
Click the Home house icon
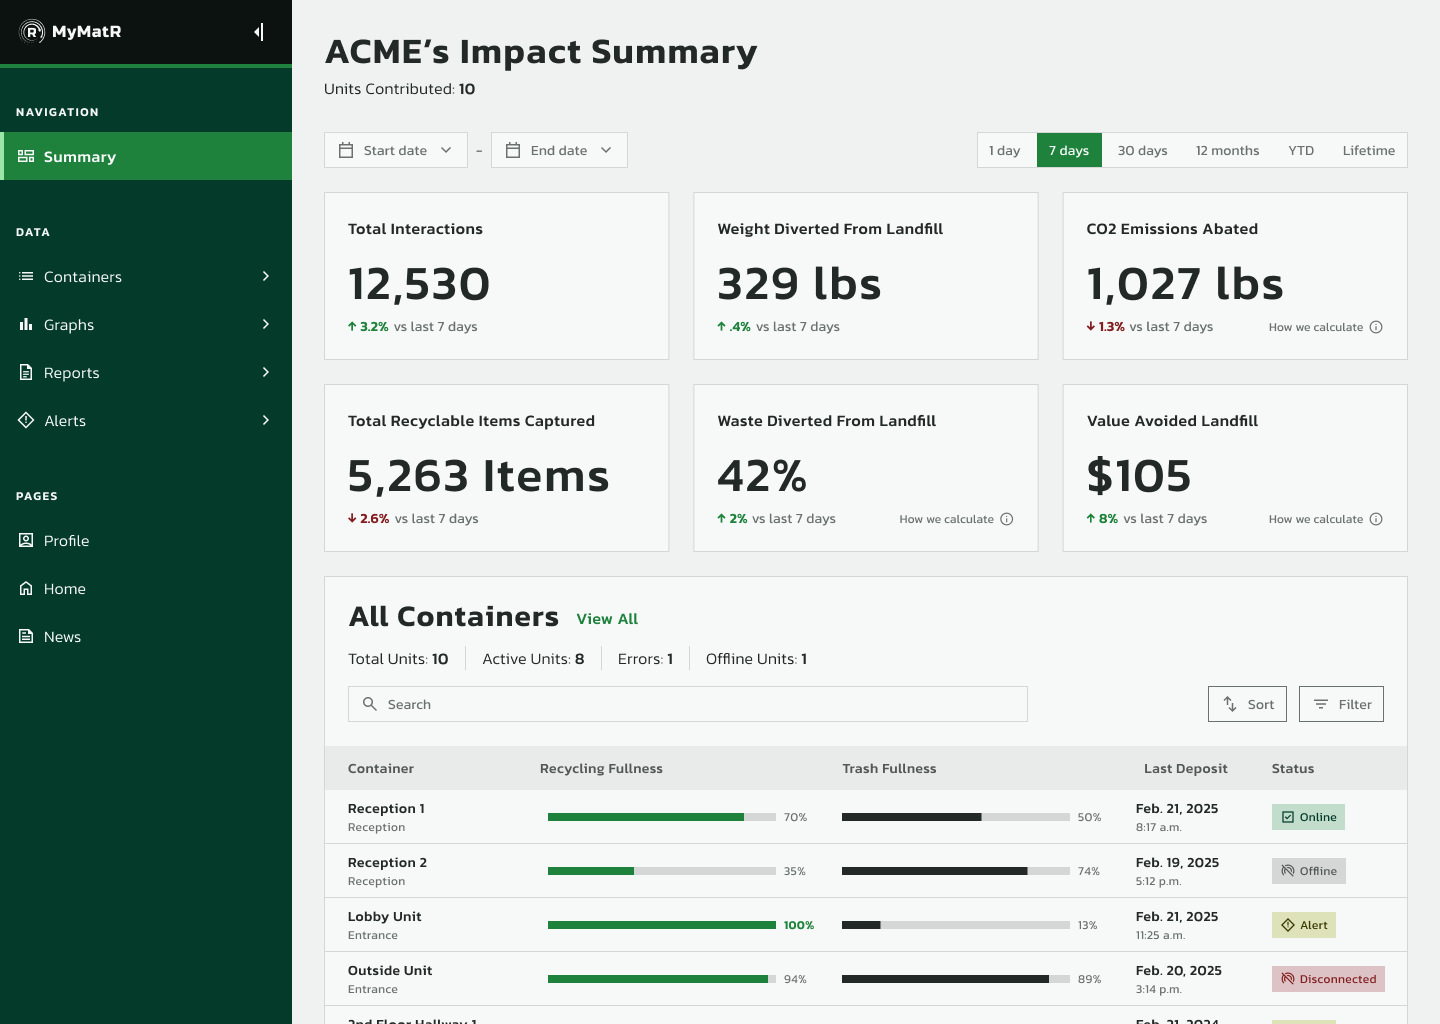(x=26, y=588)
